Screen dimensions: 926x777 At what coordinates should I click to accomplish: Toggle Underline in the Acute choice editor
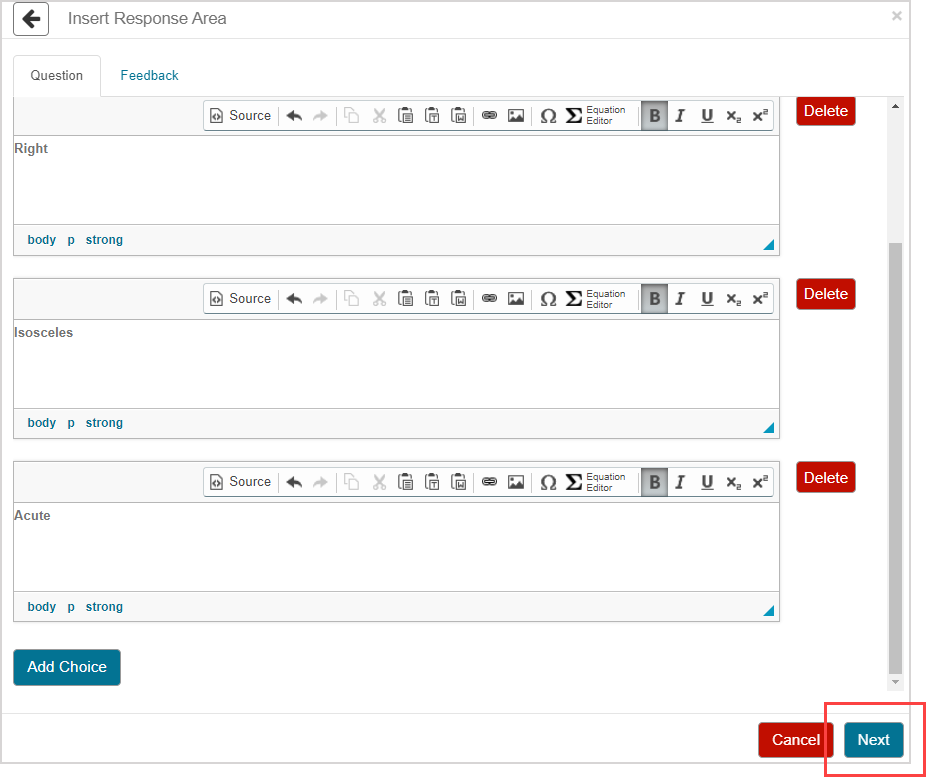coord(707,482)
